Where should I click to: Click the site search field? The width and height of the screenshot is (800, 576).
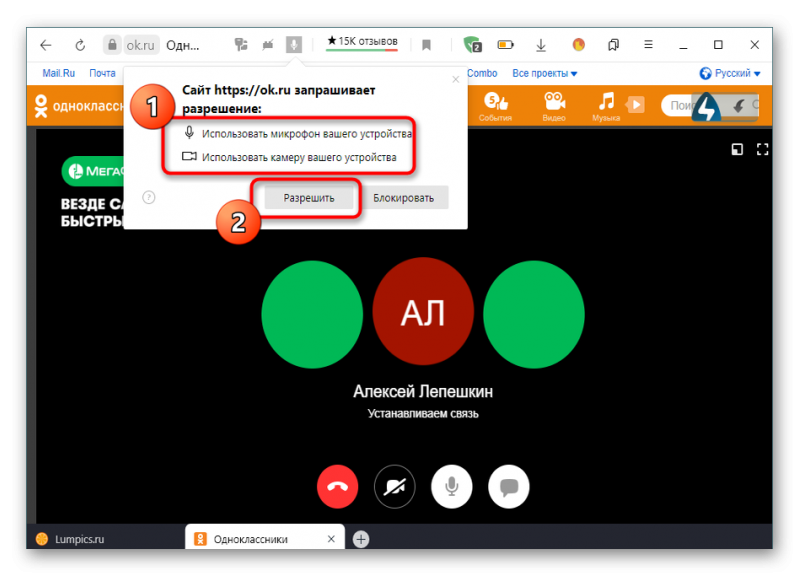(x=679, y=106)
